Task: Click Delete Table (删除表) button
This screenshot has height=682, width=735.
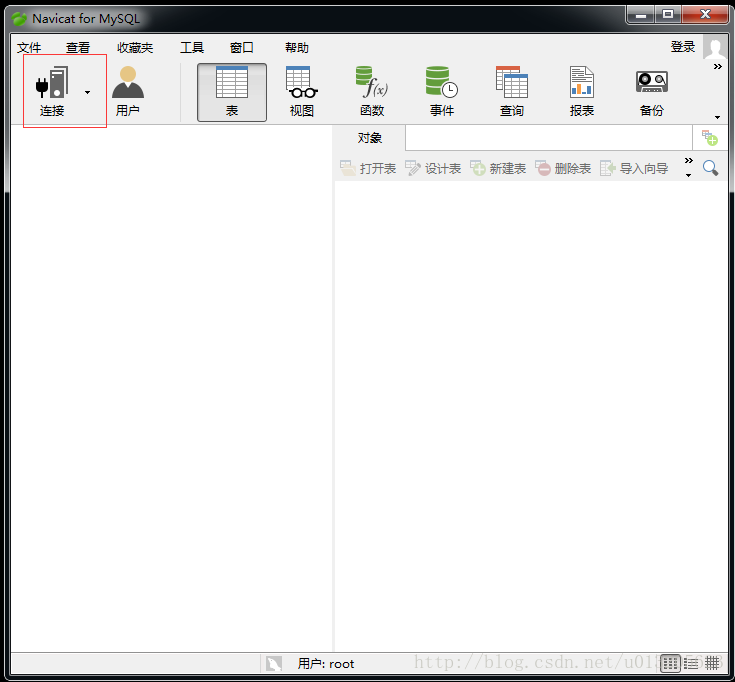Action: [563, 168]
